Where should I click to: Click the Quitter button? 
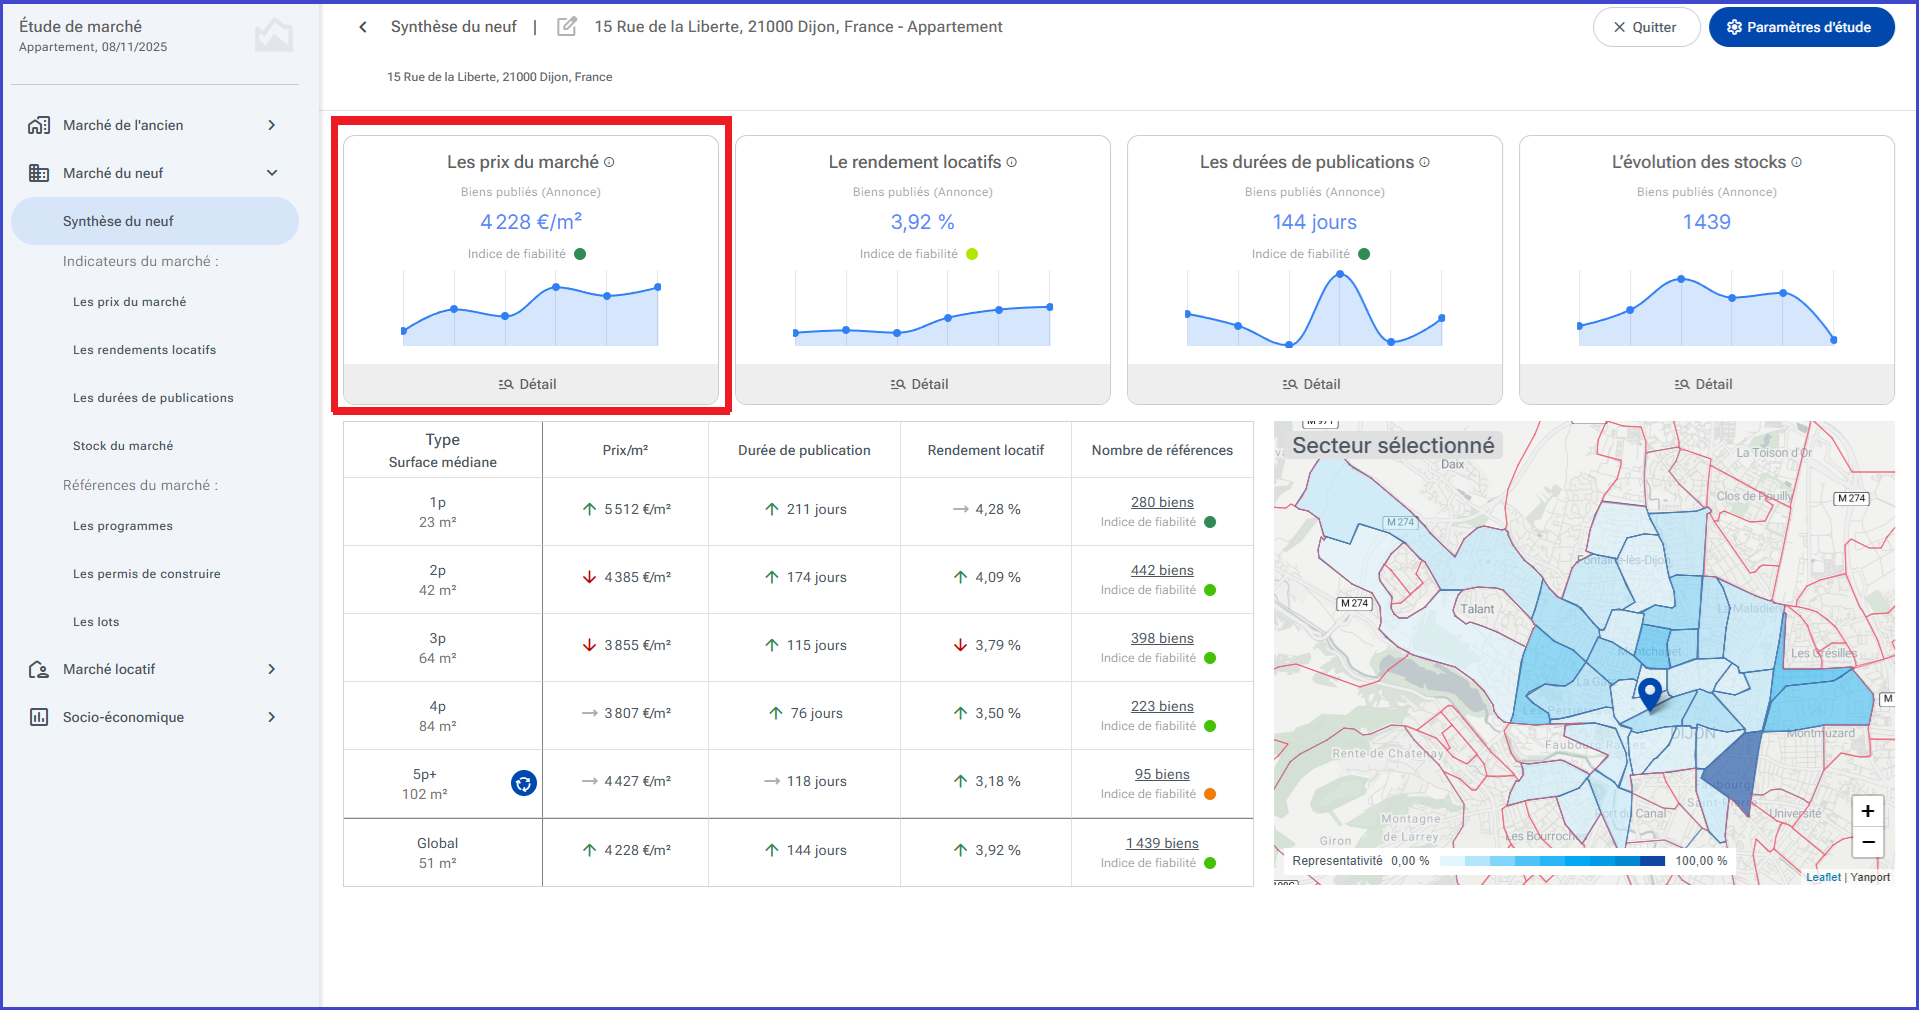click(1645, 27)
